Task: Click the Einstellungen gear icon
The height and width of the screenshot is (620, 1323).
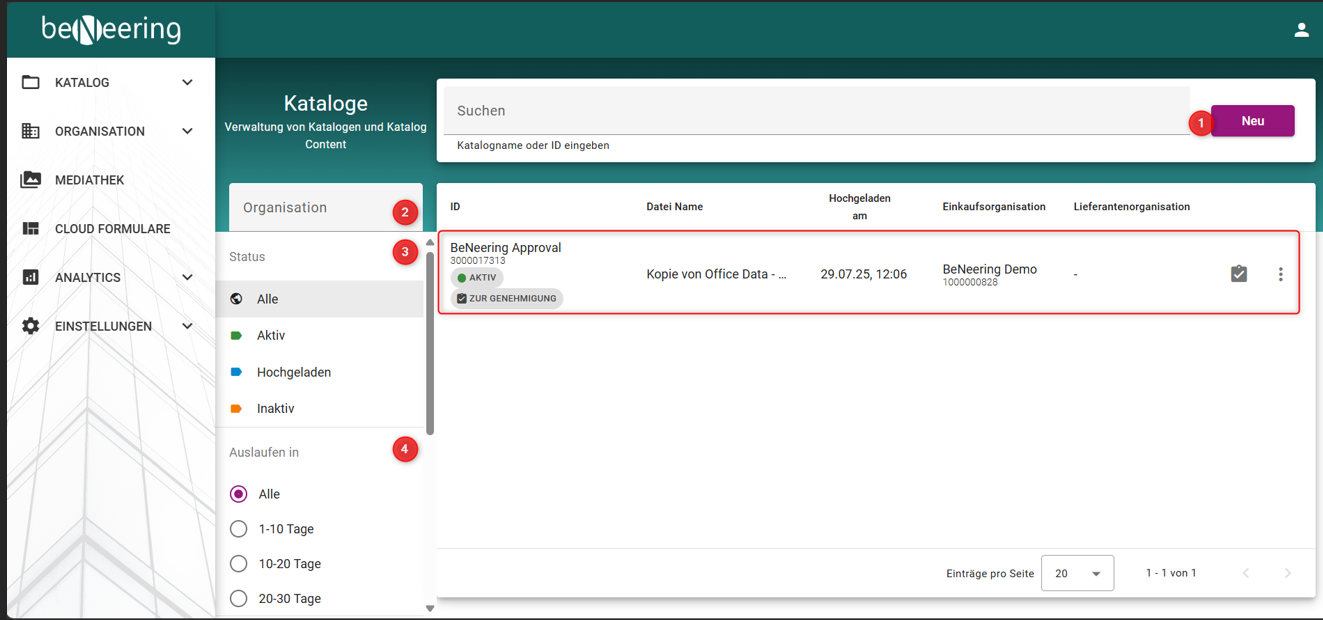Action: tap(31, 326)
